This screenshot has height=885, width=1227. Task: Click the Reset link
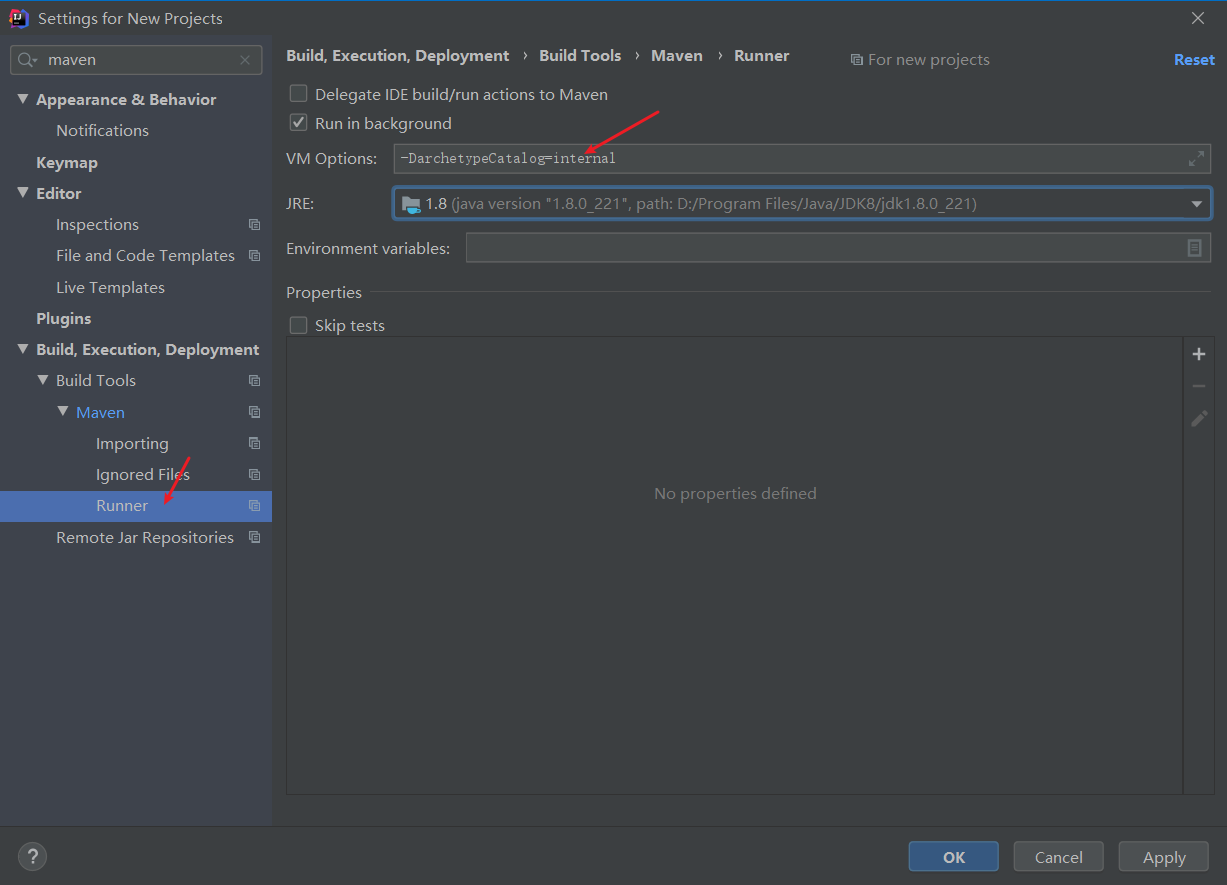click(1194, 60)
